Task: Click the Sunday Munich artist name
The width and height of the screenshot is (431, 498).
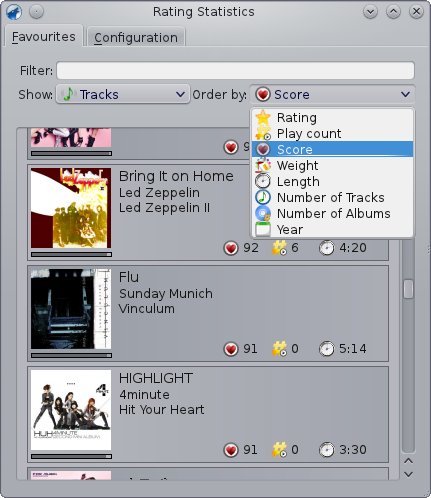Action: click(166, 293)
